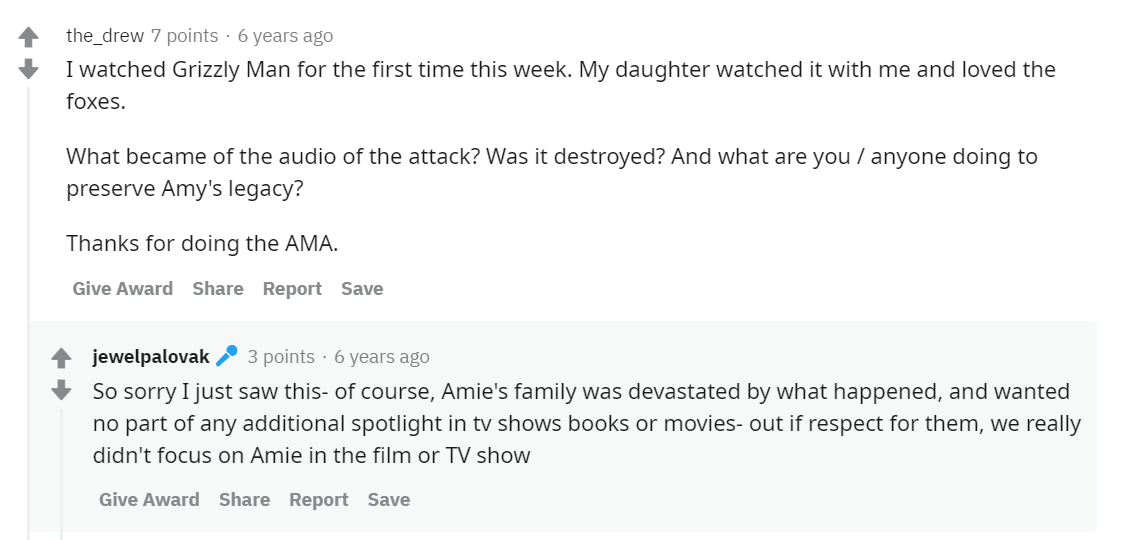Image resolution: width=1144 pixels, height=540 pixels.
Task: Open jewelpalovak's user profile
Action: 151,356
